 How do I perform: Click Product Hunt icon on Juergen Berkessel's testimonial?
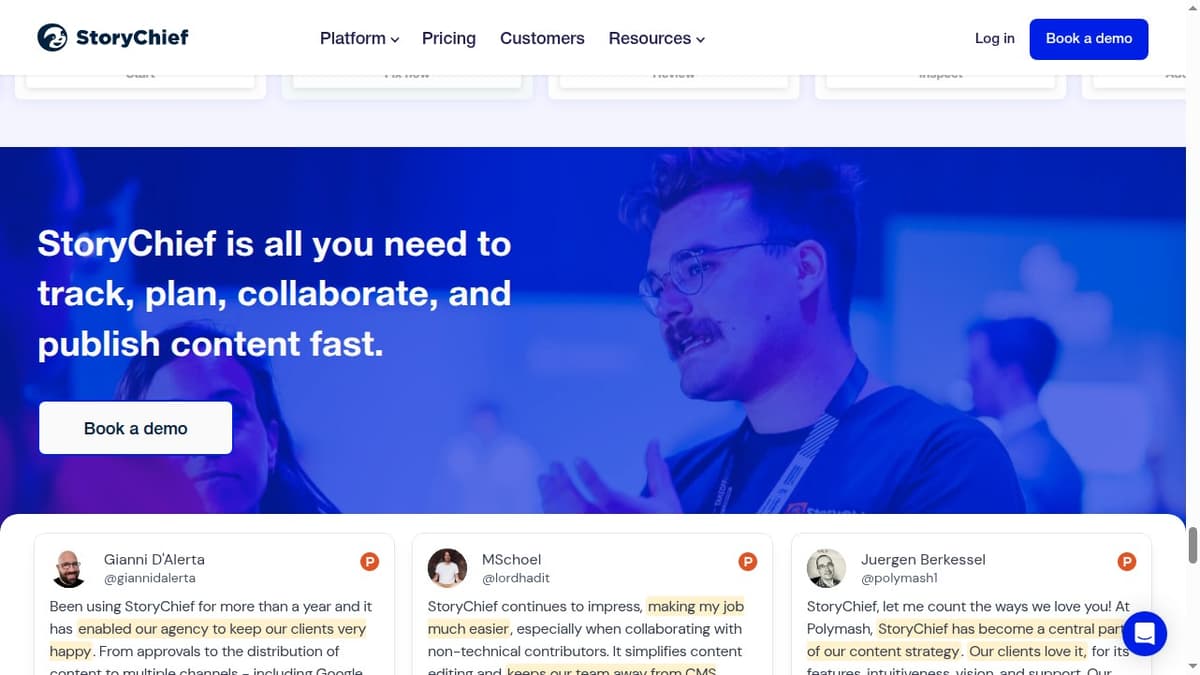(1126, 561)
